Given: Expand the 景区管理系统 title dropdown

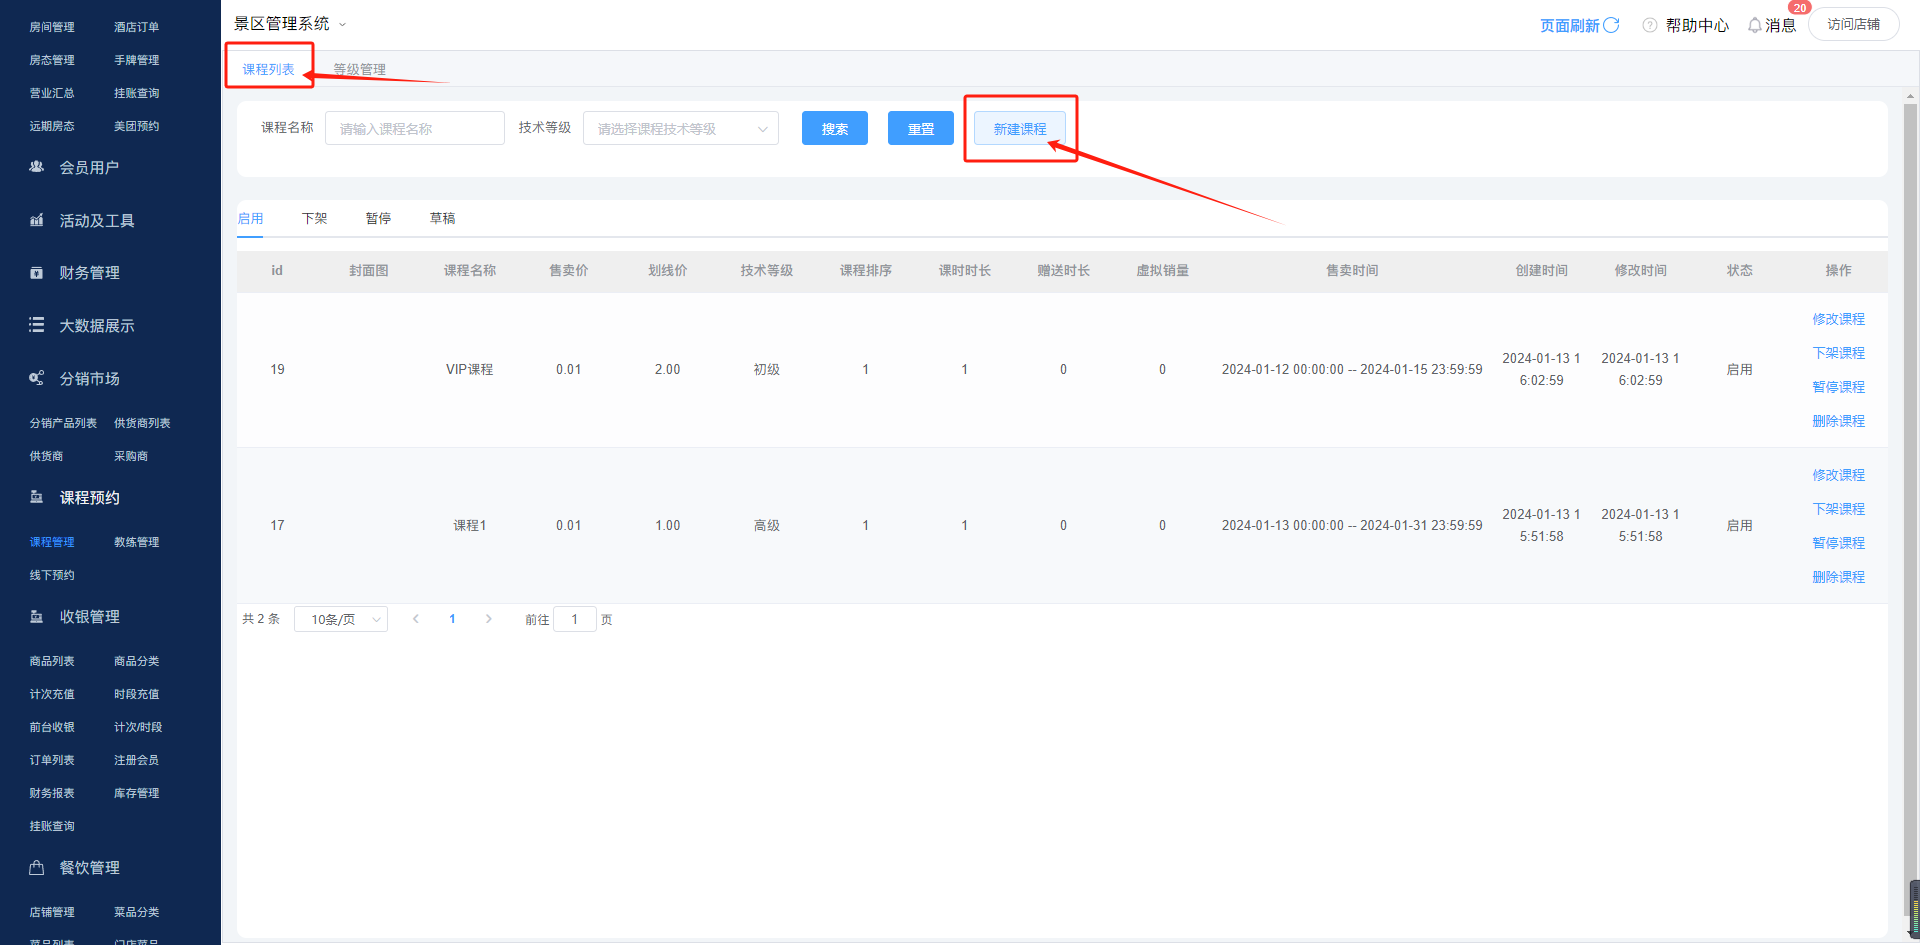Looking at the screenshot, I should 342,24.
